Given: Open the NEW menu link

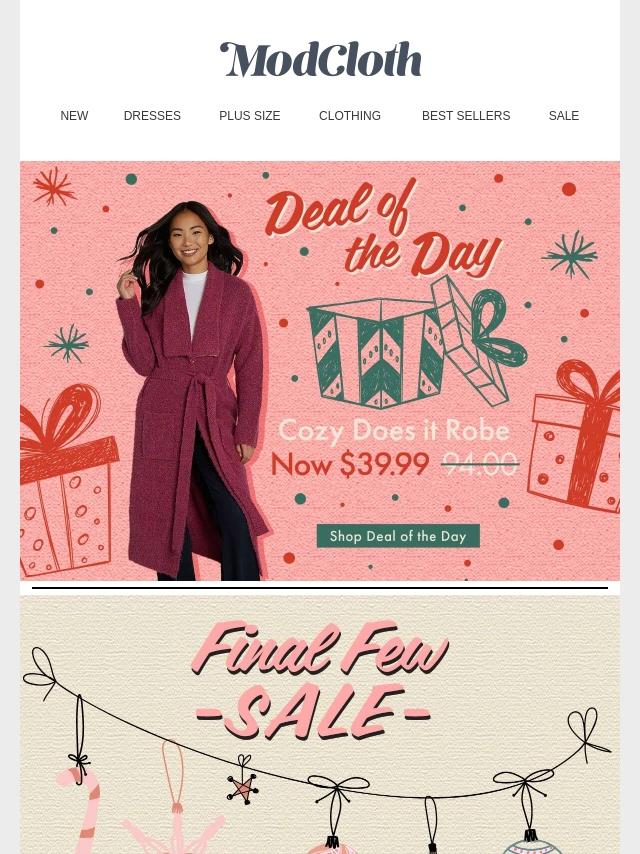Looking at the screenshot, I should click(74, 116).
